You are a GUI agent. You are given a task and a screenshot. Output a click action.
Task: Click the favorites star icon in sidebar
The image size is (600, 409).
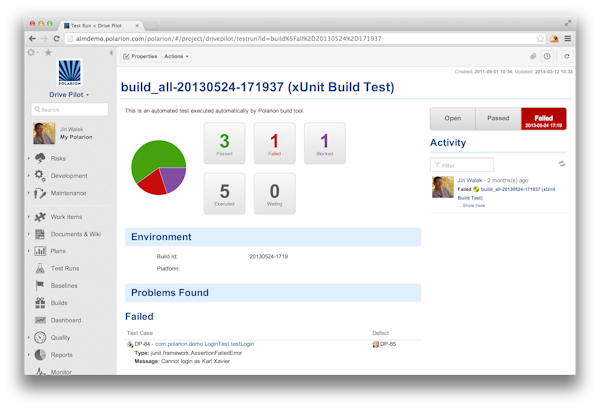[48, 52]
